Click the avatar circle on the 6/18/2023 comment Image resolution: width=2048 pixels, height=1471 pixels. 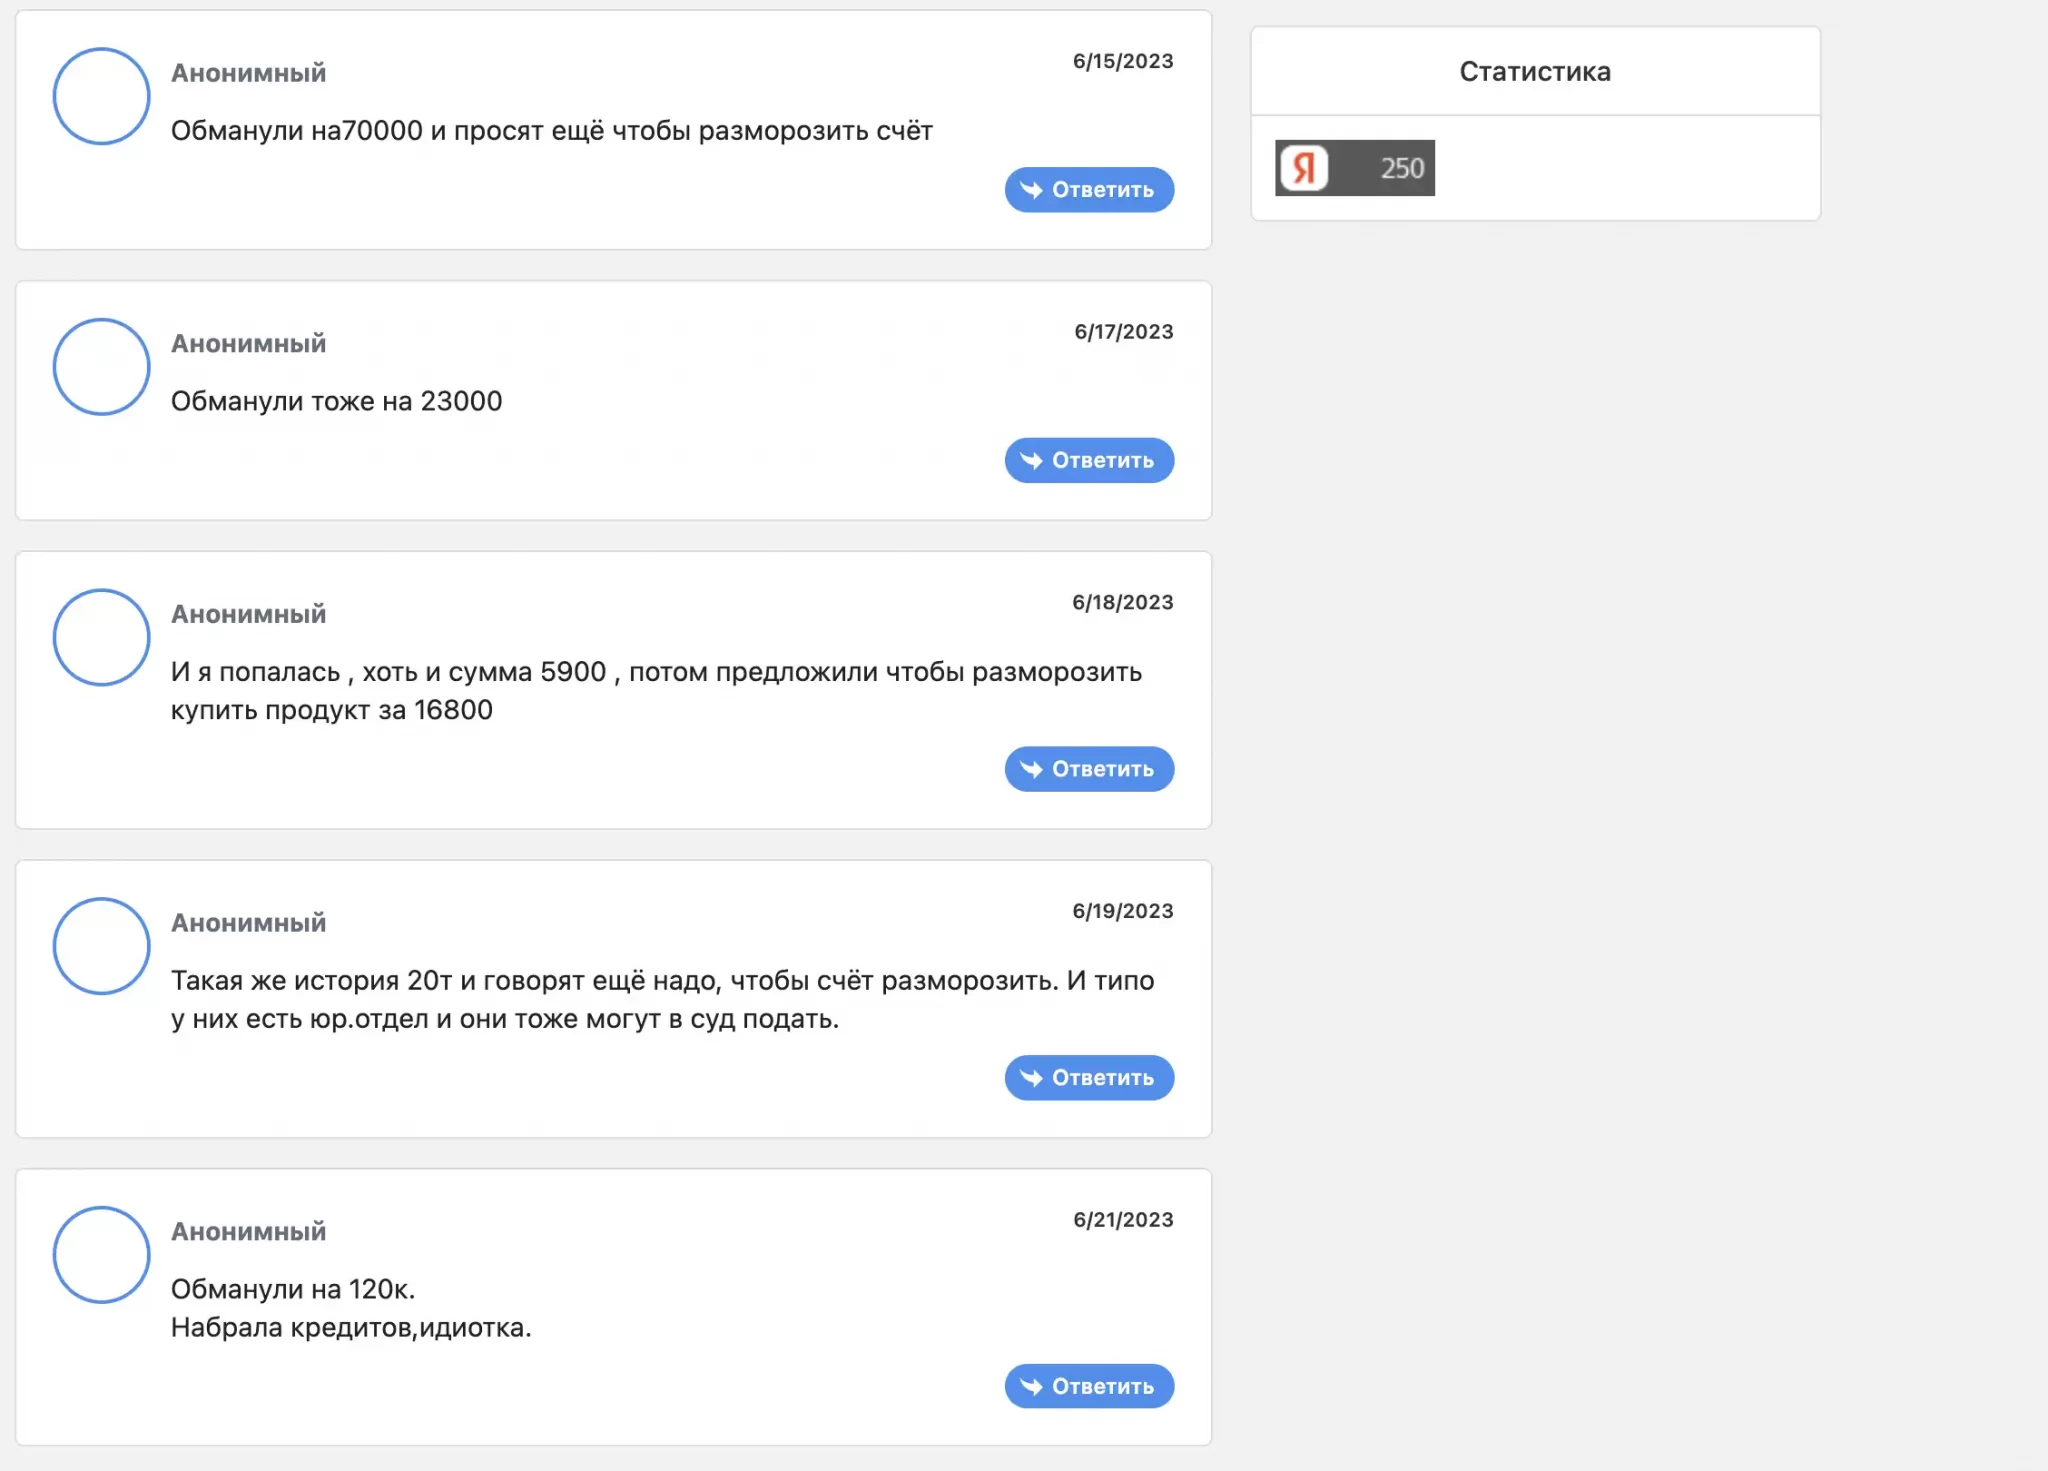pos(101,637)
